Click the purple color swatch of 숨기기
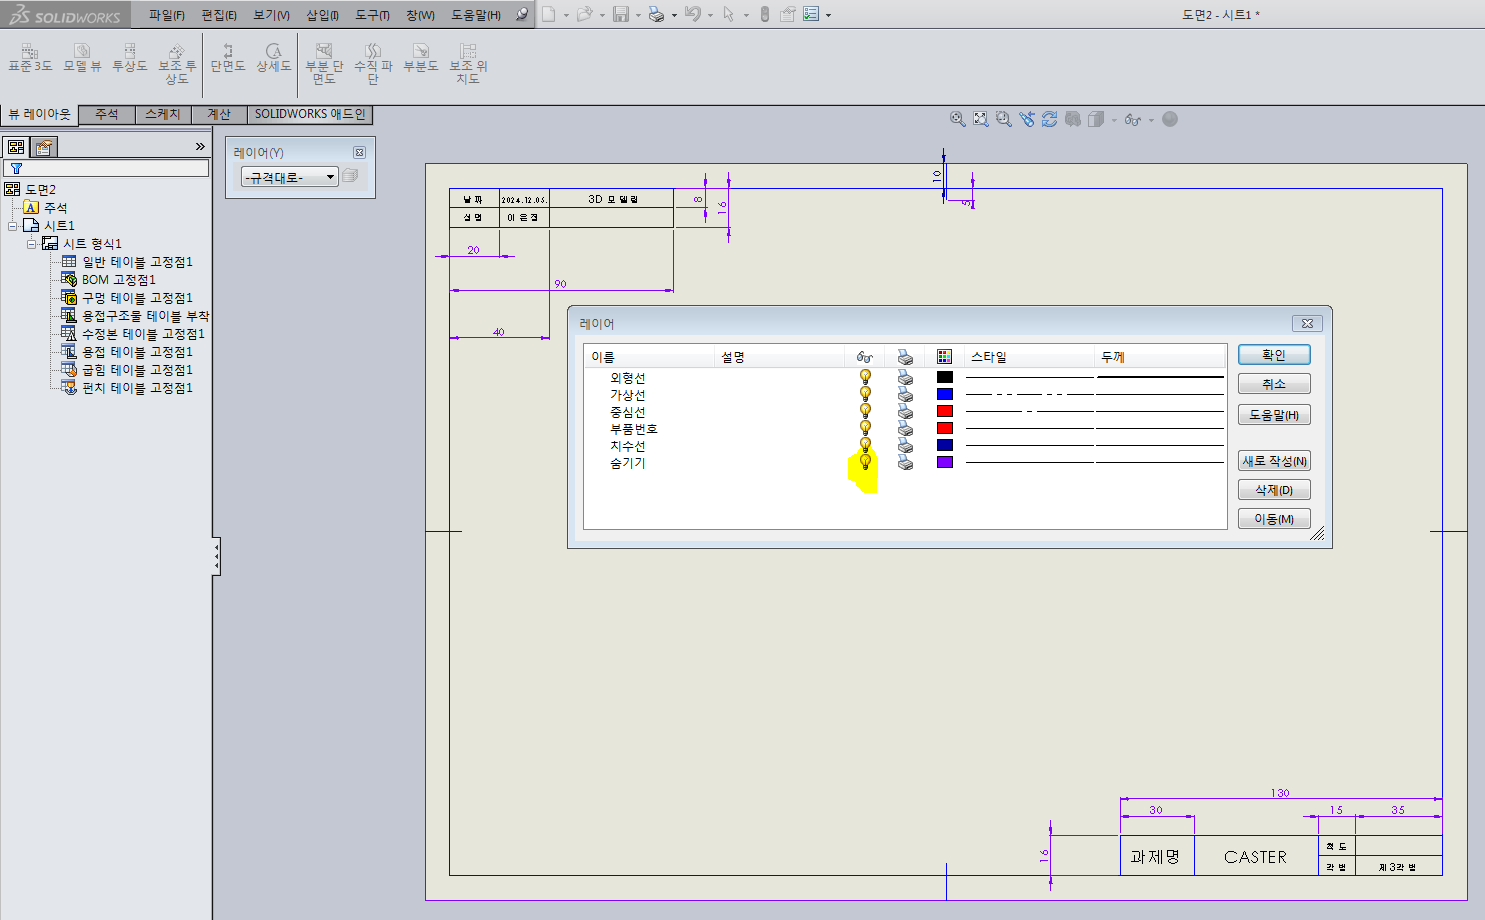 945,462
